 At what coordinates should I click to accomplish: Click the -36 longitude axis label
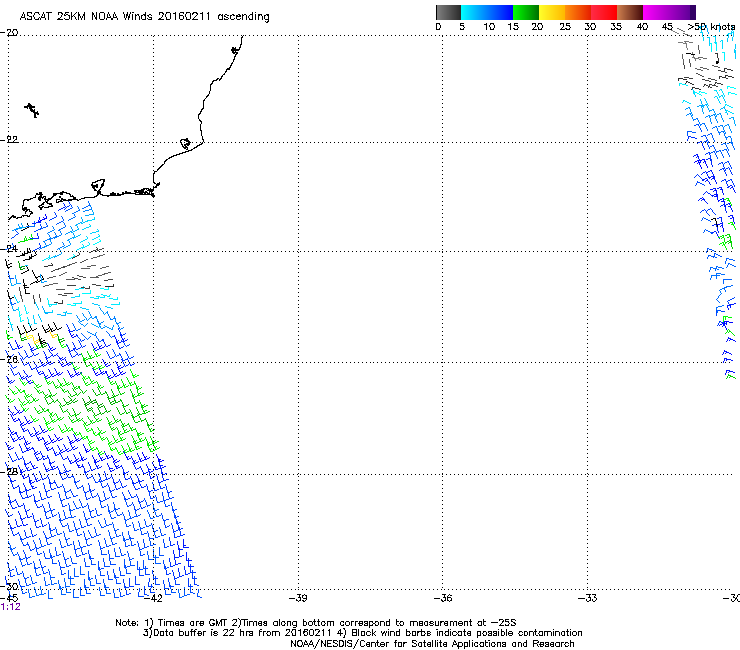pos(443,598)
